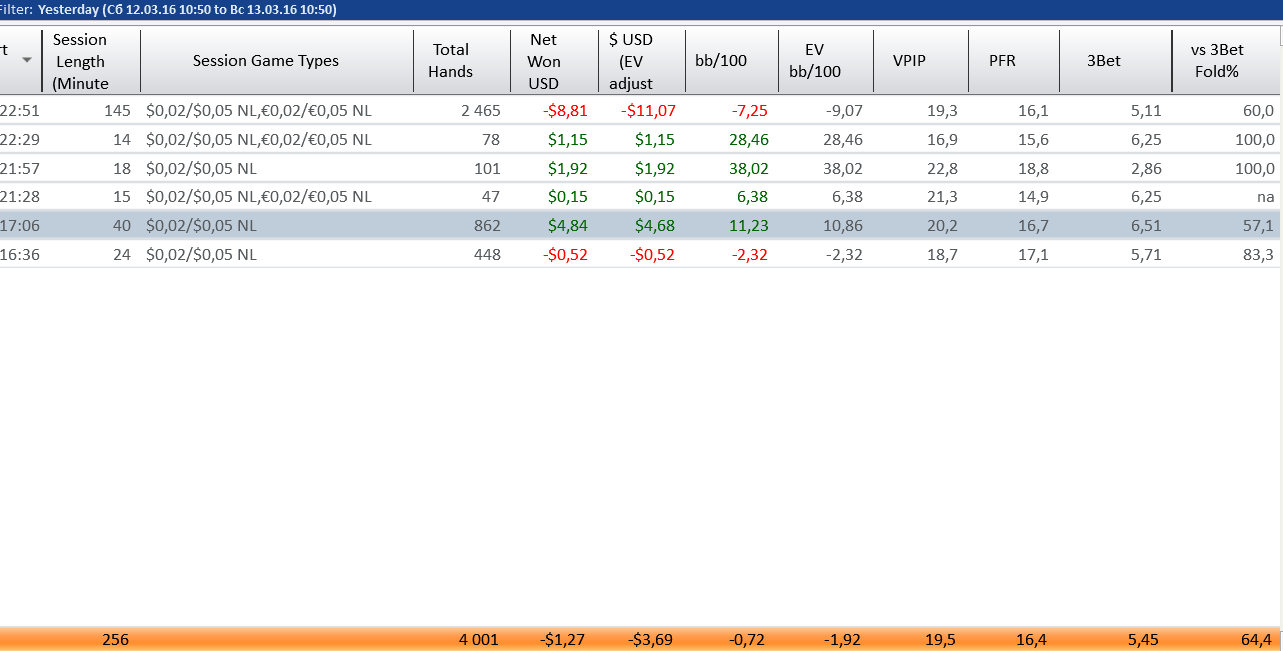This screenshot has width=1283, height=651.
Task: Click net won $0,15 in Net Won column
Action: click(568, 197)
